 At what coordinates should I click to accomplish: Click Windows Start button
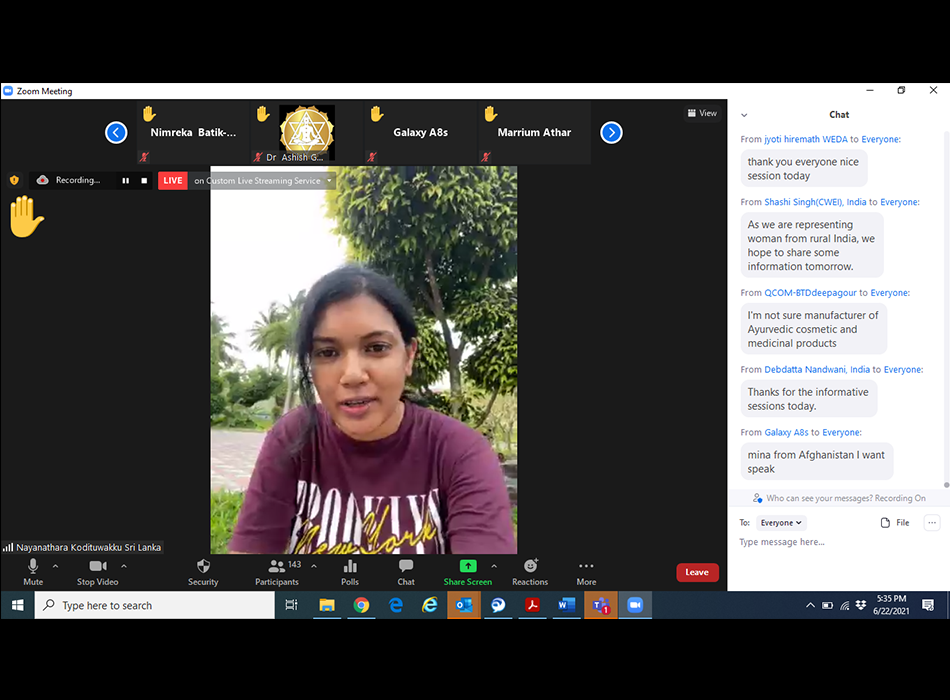17,605
